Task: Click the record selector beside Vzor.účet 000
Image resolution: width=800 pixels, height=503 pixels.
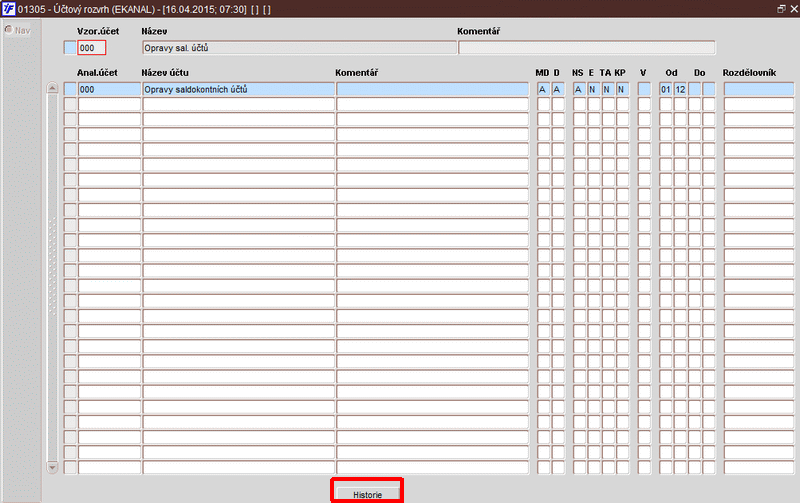Action: (70, 48)
